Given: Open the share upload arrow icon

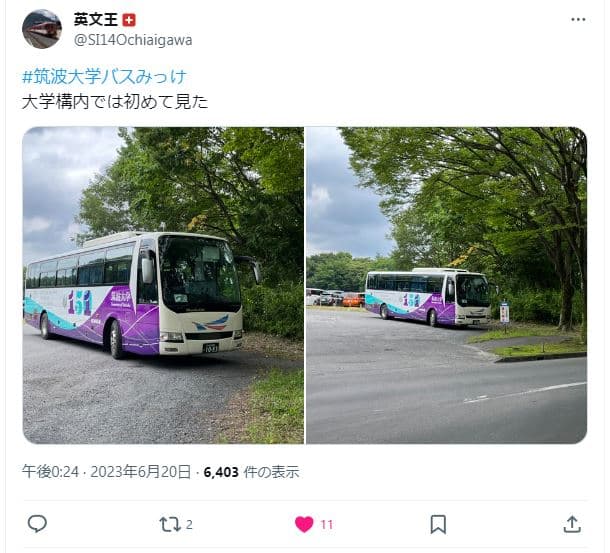Looking at the screenshot, I should [x=572, y=524].
